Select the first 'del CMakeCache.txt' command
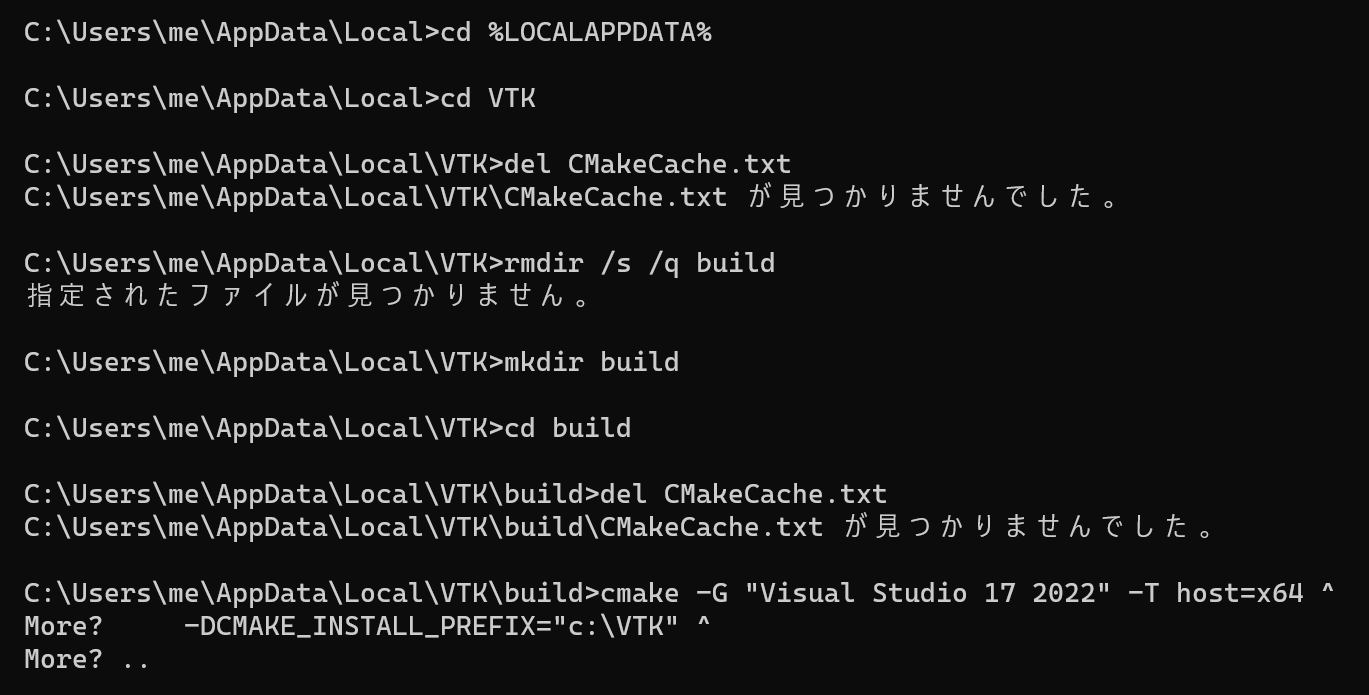 648,164
